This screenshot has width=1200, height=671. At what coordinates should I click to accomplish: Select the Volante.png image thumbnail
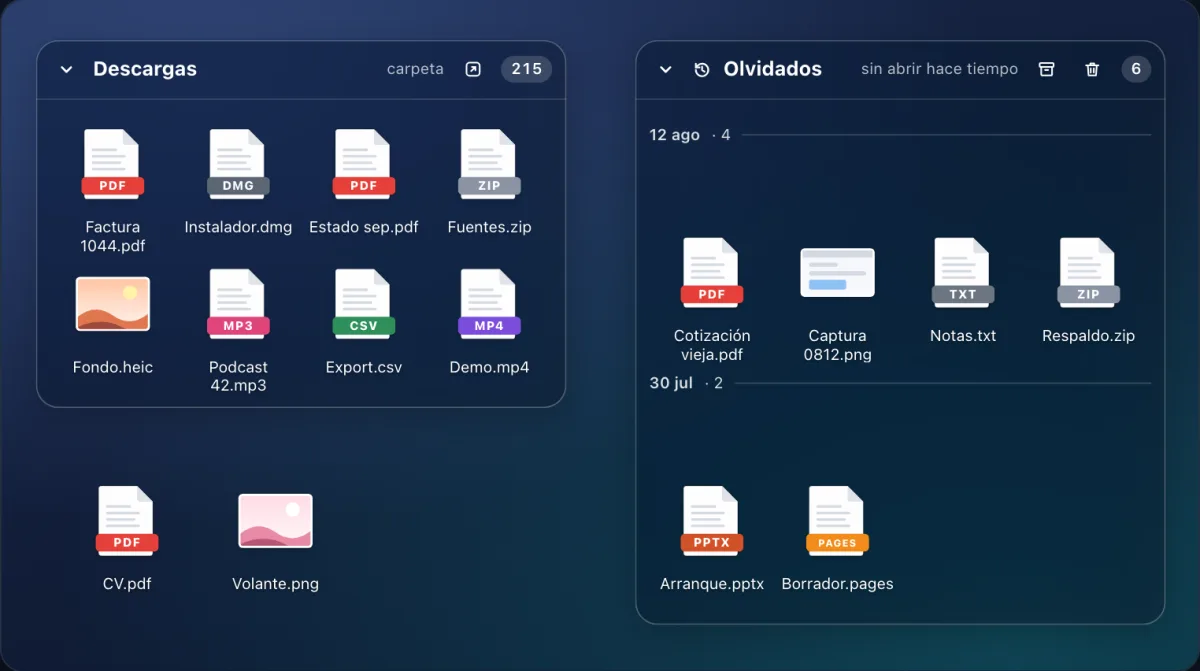[x=275, y=521]
